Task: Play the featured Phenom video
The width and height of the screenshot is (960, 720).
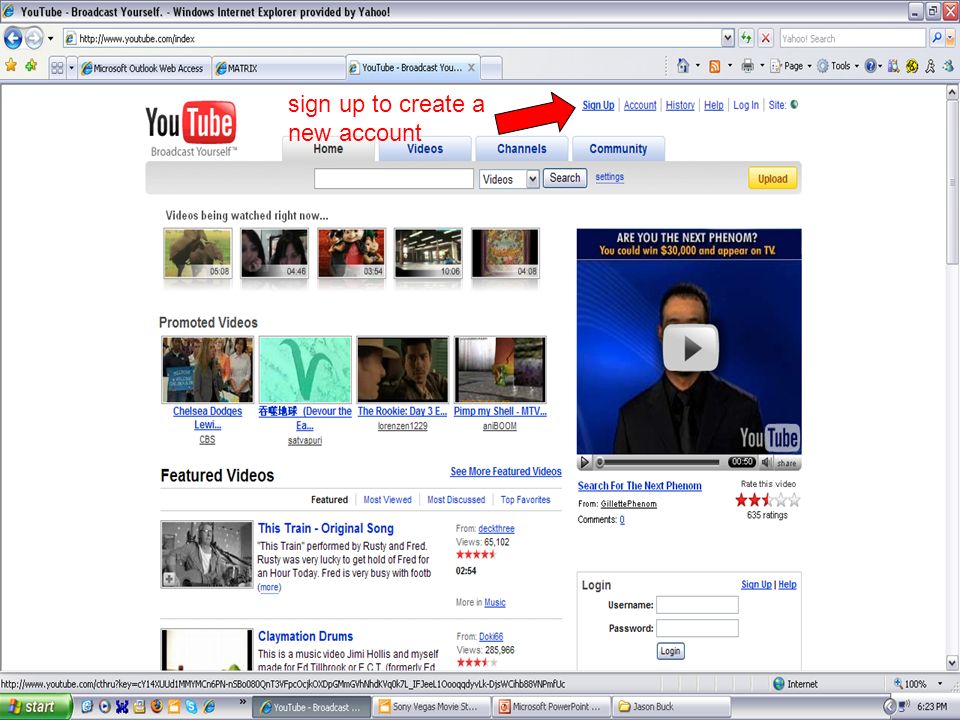Action: tap(691, 348)
